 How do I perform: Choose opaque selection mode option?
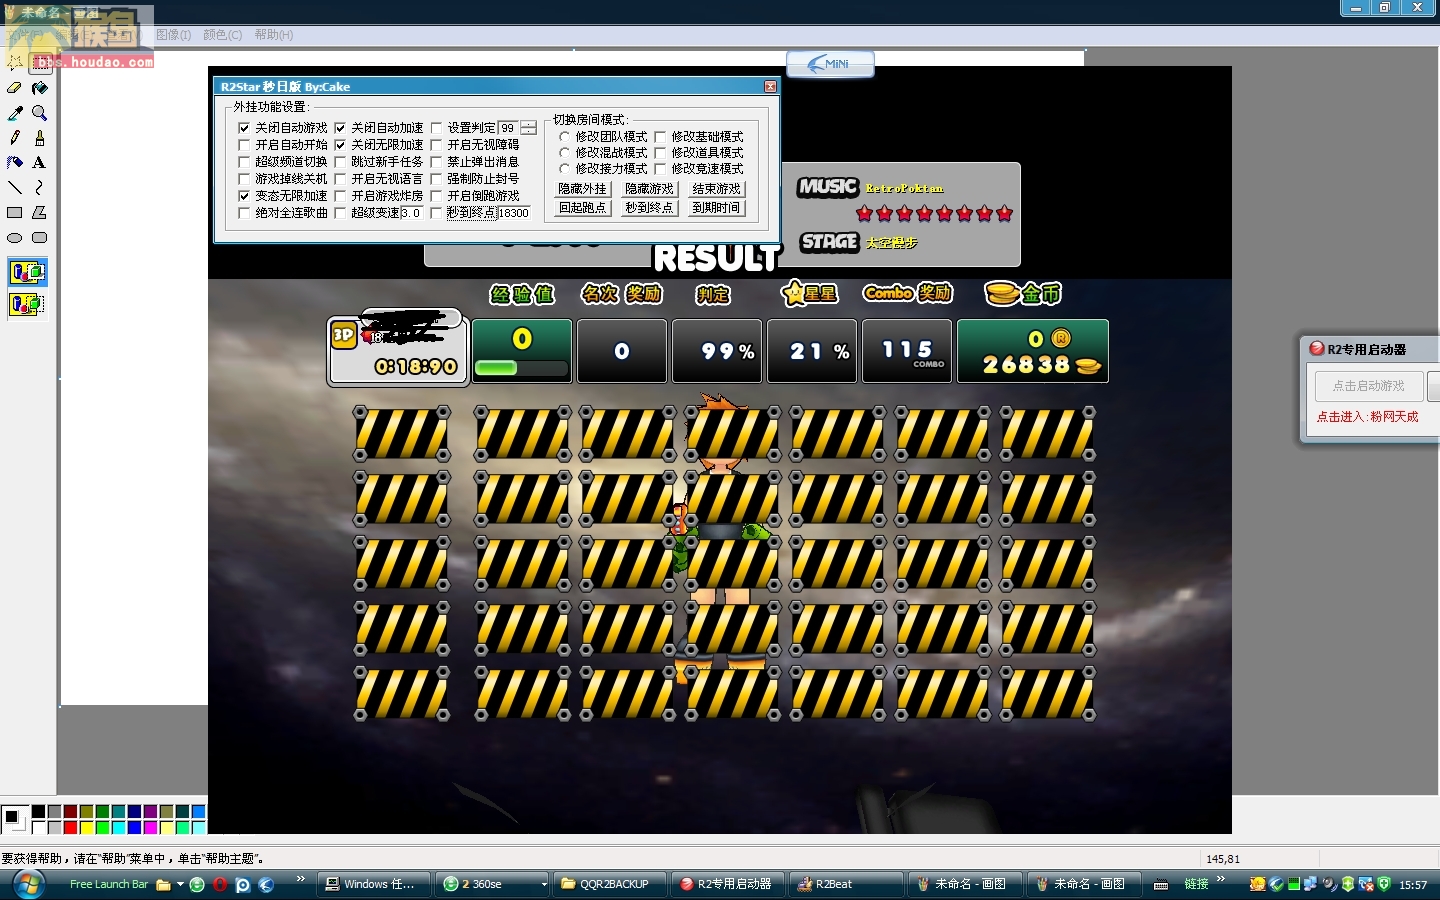pos(27,272)
